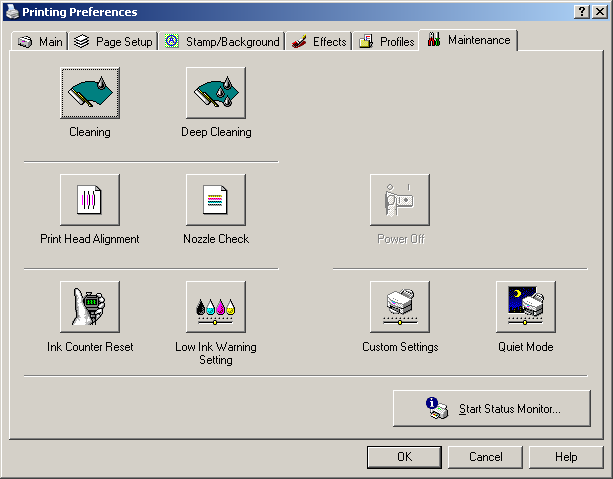
Task: Open the Stamp/Background tab
Action: 222,42
